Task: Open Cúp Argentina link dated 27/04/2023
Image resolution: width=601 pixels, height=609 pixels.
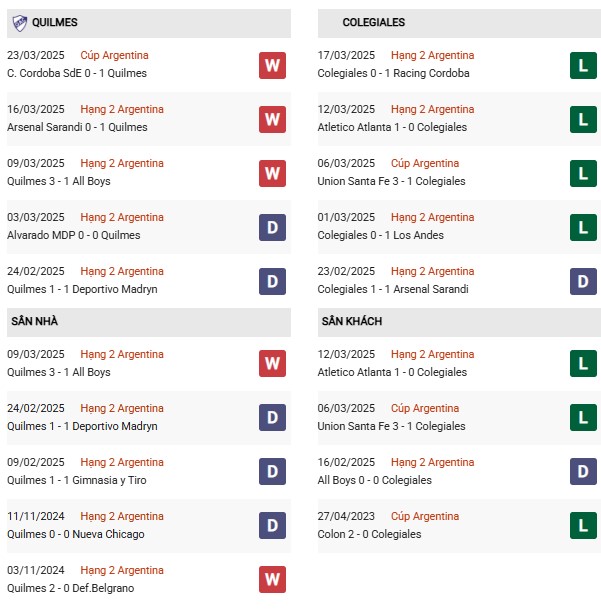Action: [x=425, y=516]
